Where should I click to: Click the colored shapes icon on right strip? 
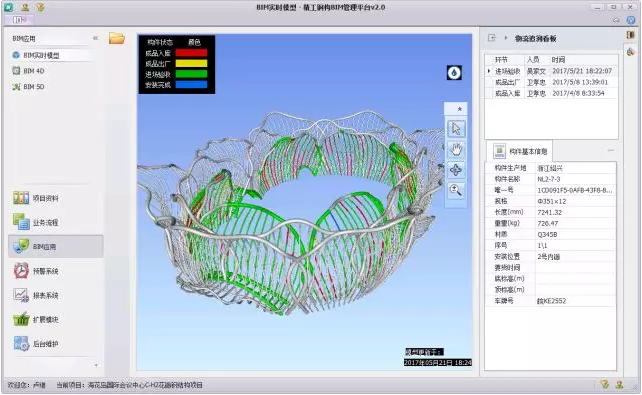(x=631, y=52)
